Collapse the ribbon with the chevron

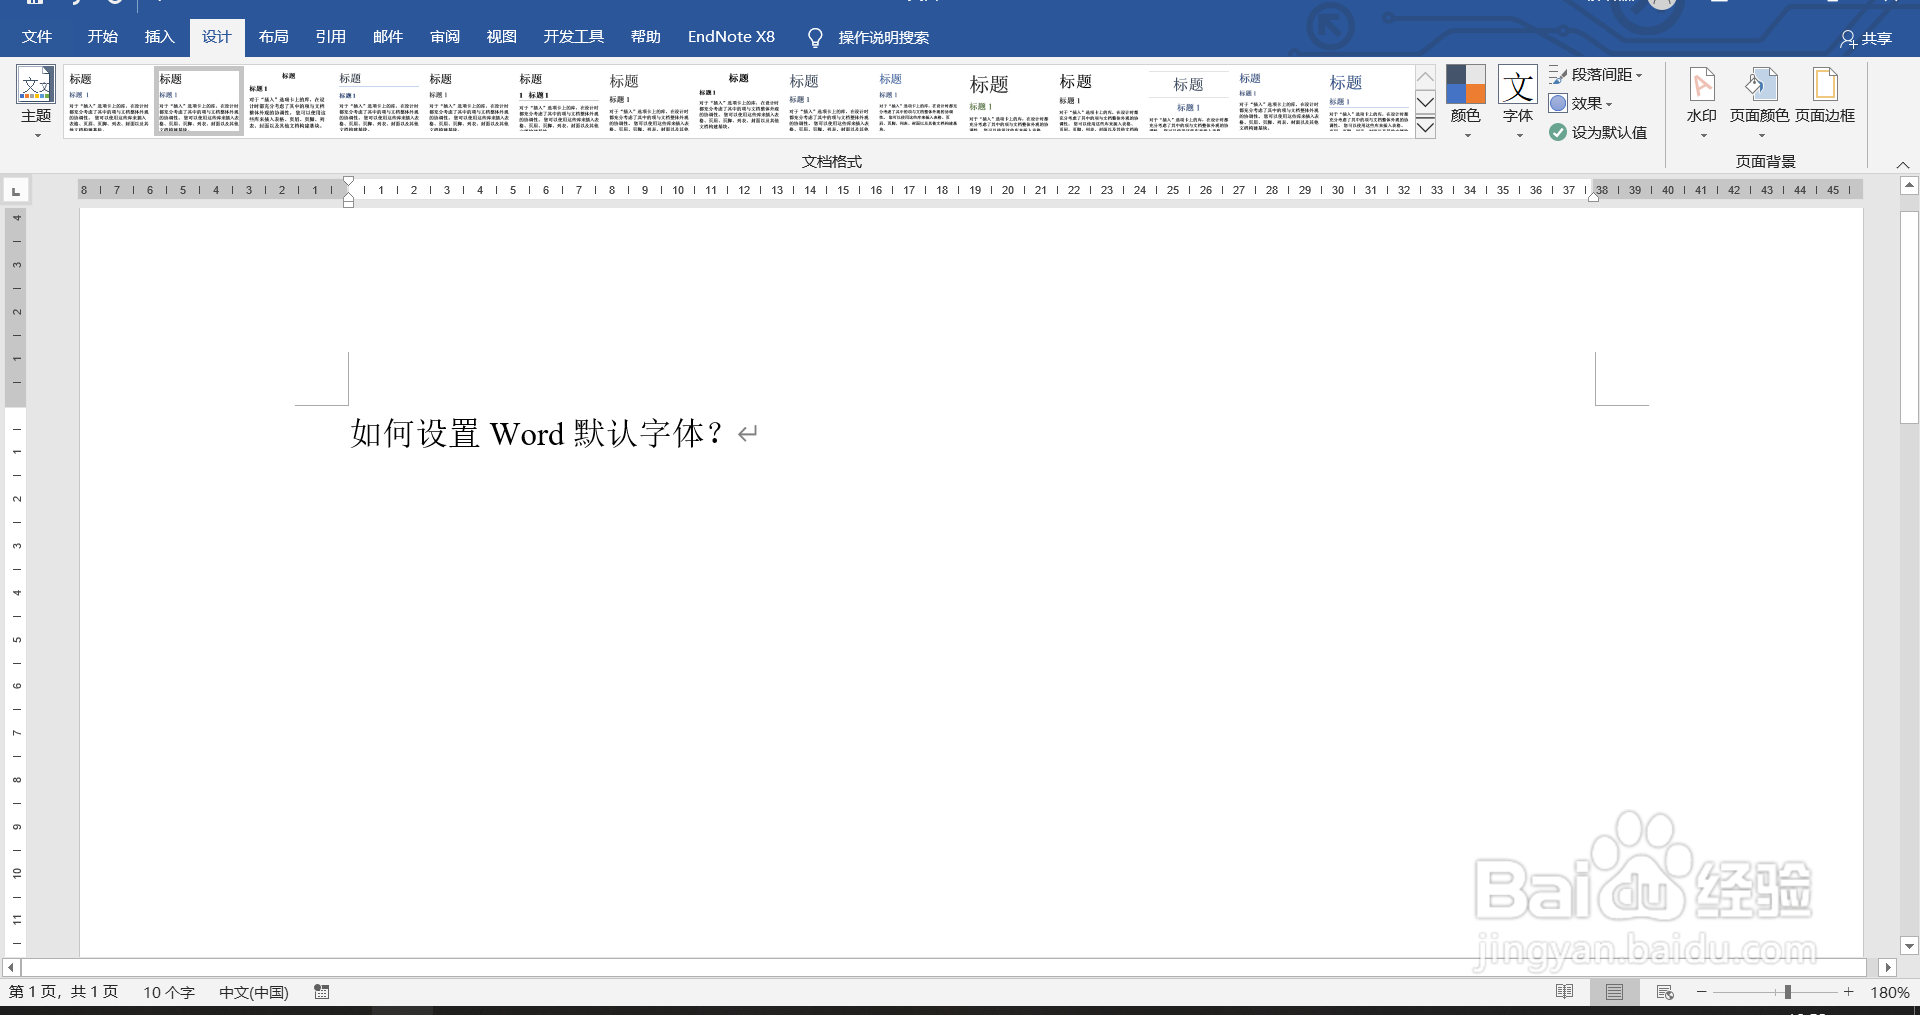pyautogui.click(x=1903, y=165)
